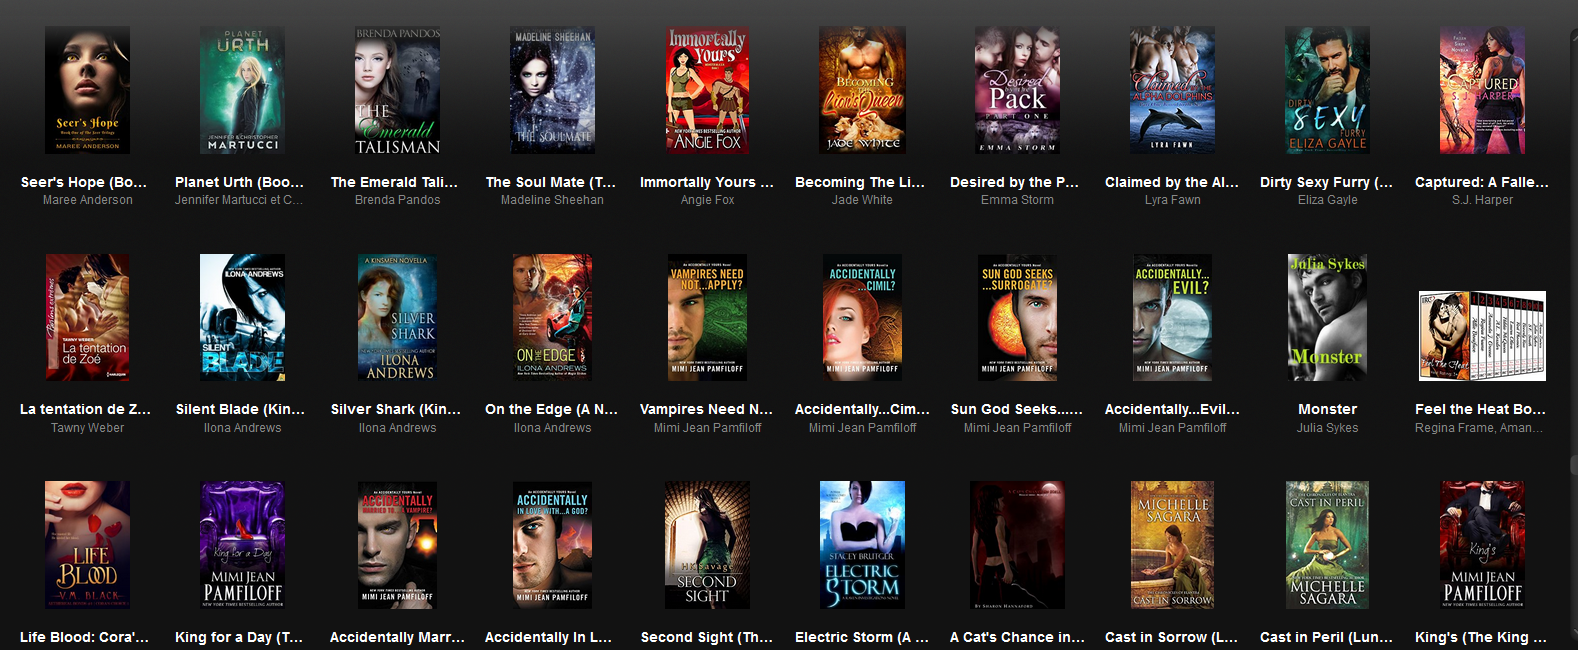Click the title 'Planet Urth (Boo...'
Viewport: 1578px width, 650px height.
[x=239, y=182]
